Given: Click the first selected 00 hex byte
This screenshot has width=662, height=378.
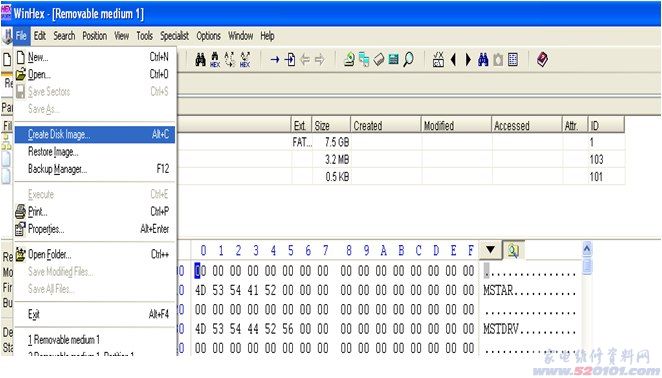Looking at the screenshot, I should [200, 271].
